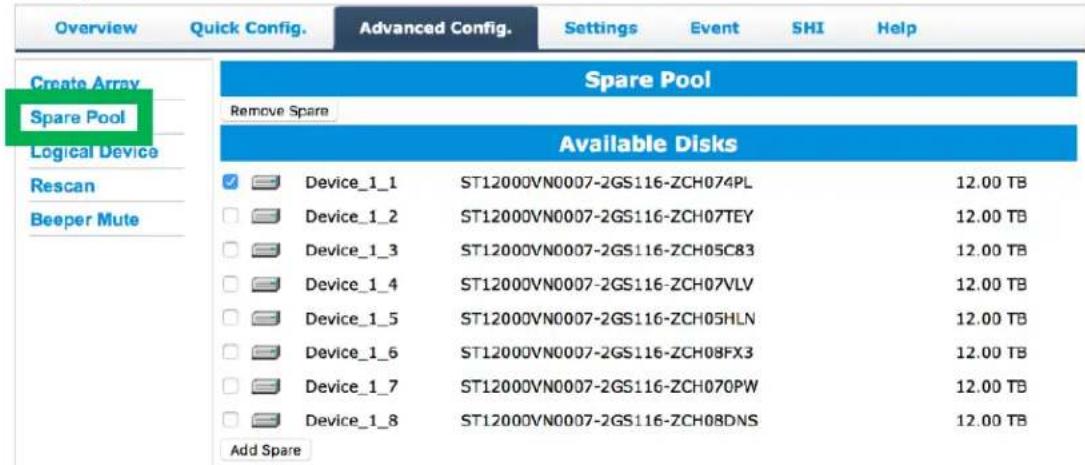Click Beeper Mute in the sidebar

click(x=84, y=220)
